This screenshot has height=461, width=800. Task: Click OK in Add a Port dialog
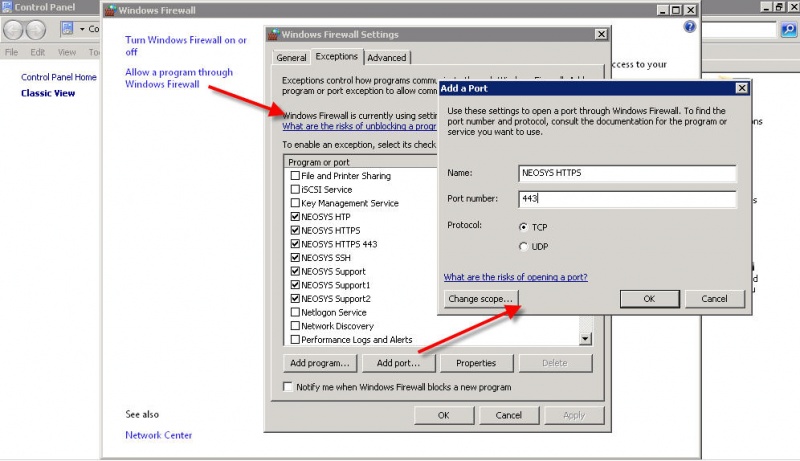(649, 299)
